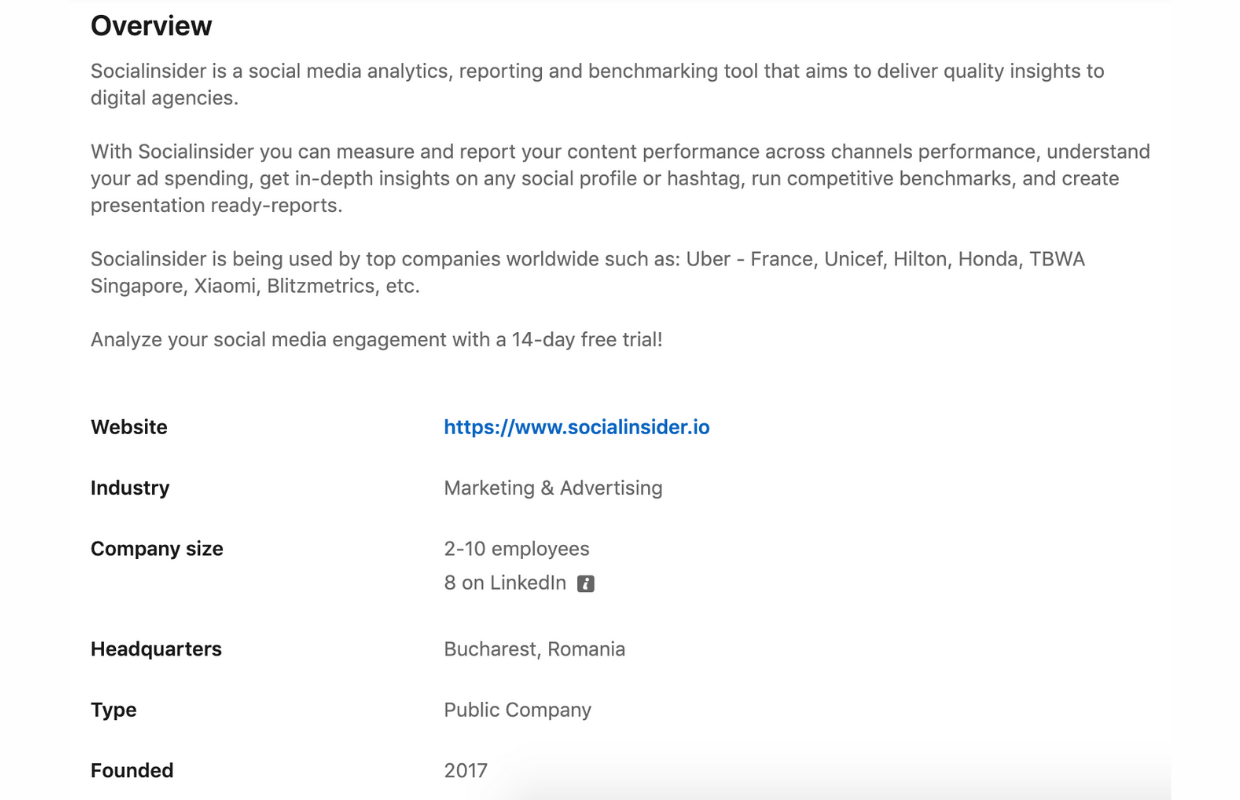Click the paragraph starting With Socialinsider you can

(620, 179)
